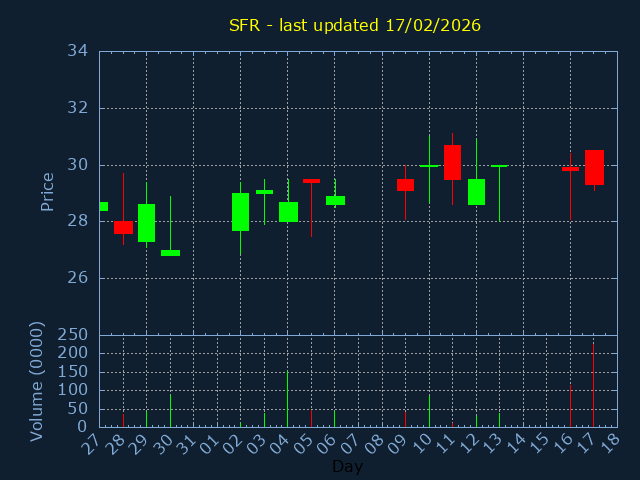The width and height of the screenshot is (640, 480).
Task: Click the chart title SFR last updated text
Action: point(353,25)
